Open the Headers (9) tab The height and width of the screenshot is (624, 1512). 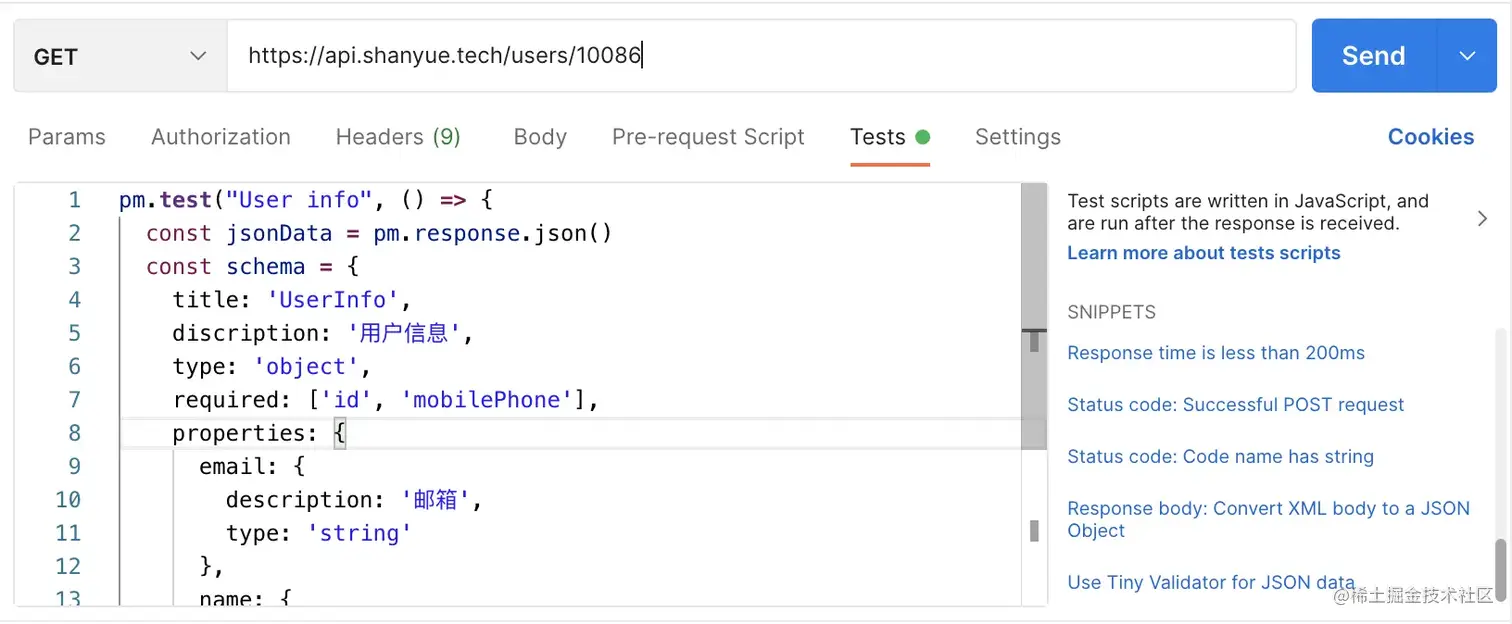398,137
